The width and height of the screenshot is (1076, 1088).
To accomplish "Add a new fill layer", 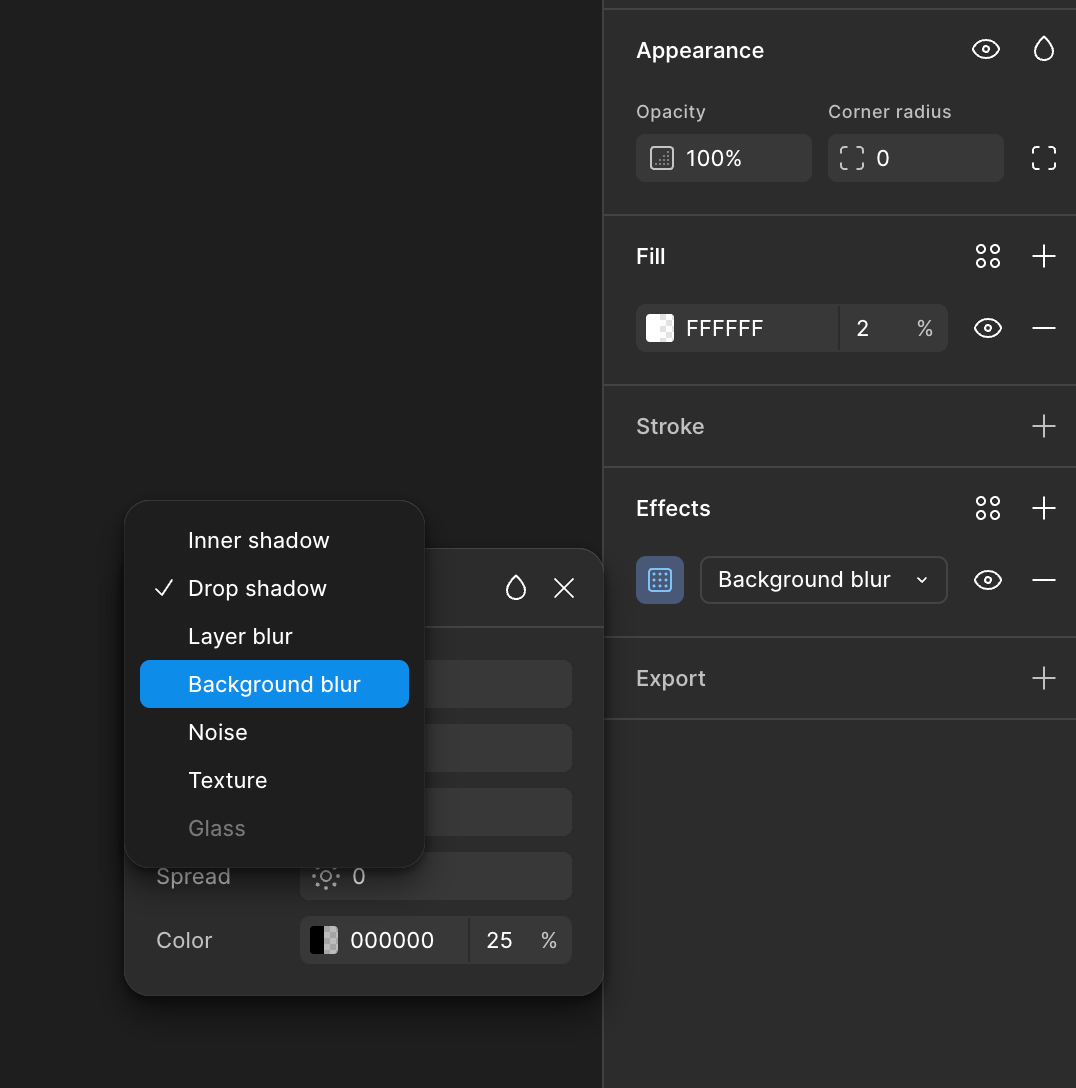I will tap(1043, 256).
